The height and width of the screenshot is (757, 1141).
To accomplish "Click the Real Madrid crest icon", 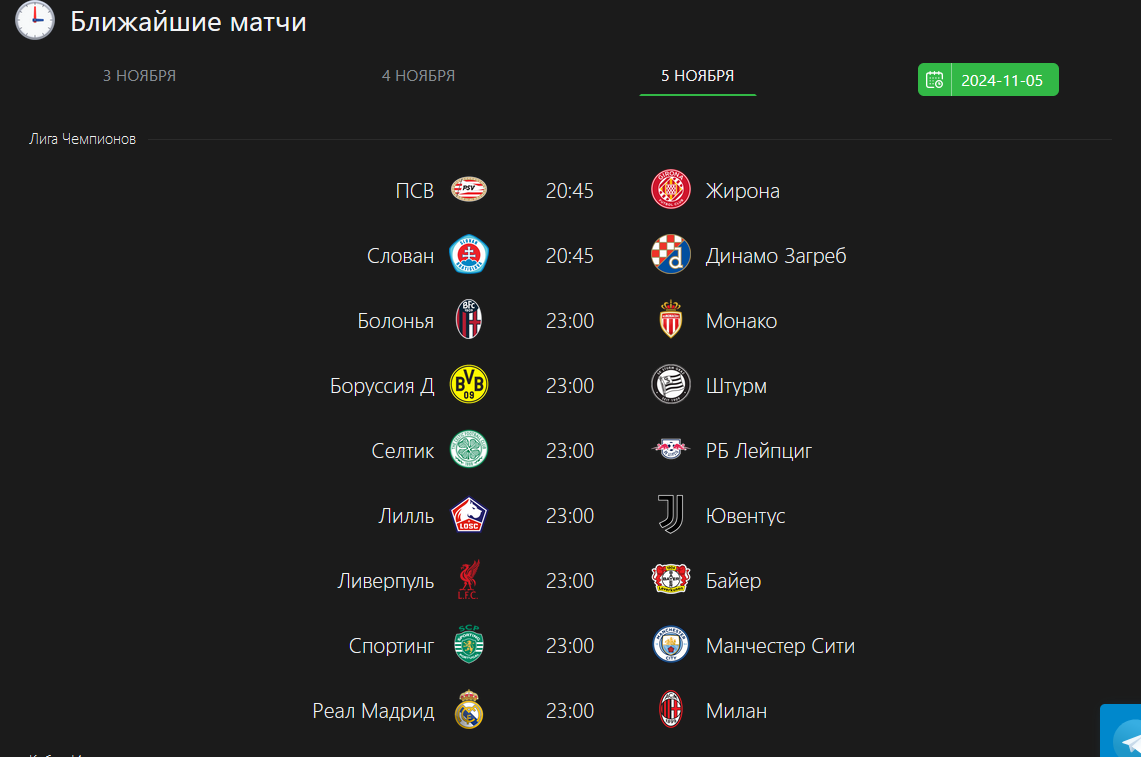I will pos(468,710).
